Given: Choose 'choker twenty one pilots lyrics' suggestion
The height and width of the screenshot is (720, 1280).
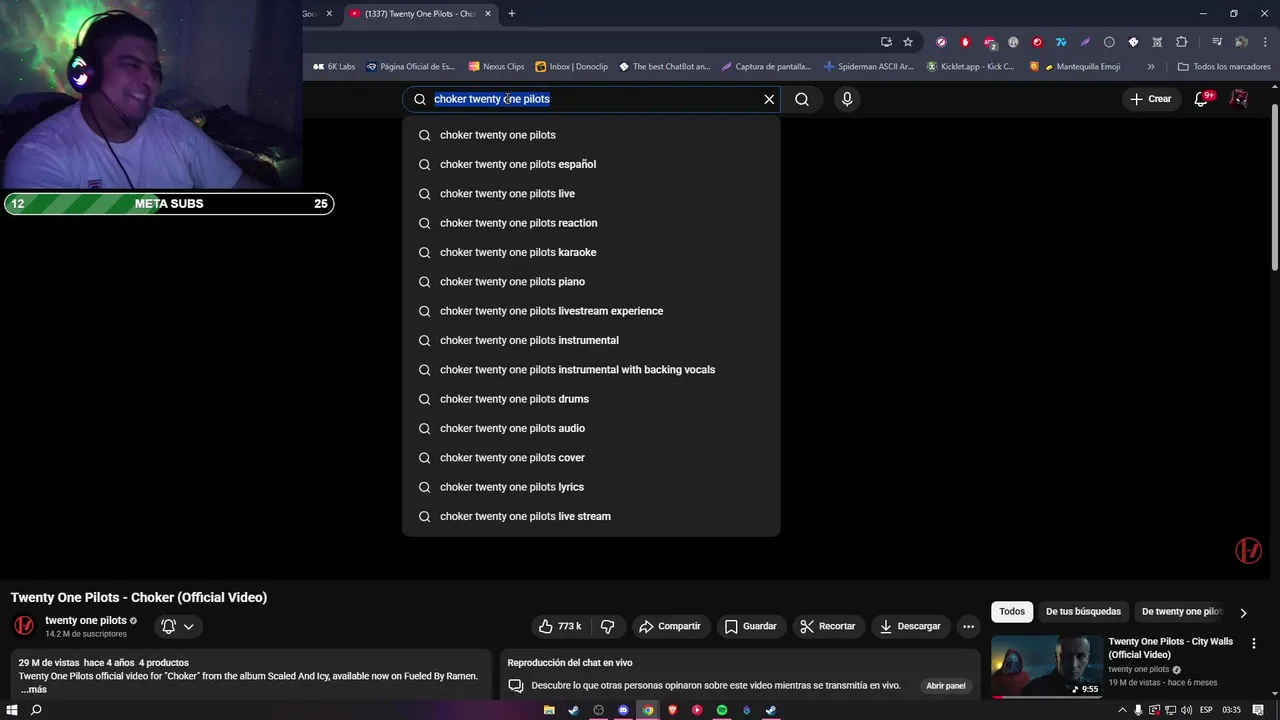Looking at the screenshot, I should (x=591, y=487).
